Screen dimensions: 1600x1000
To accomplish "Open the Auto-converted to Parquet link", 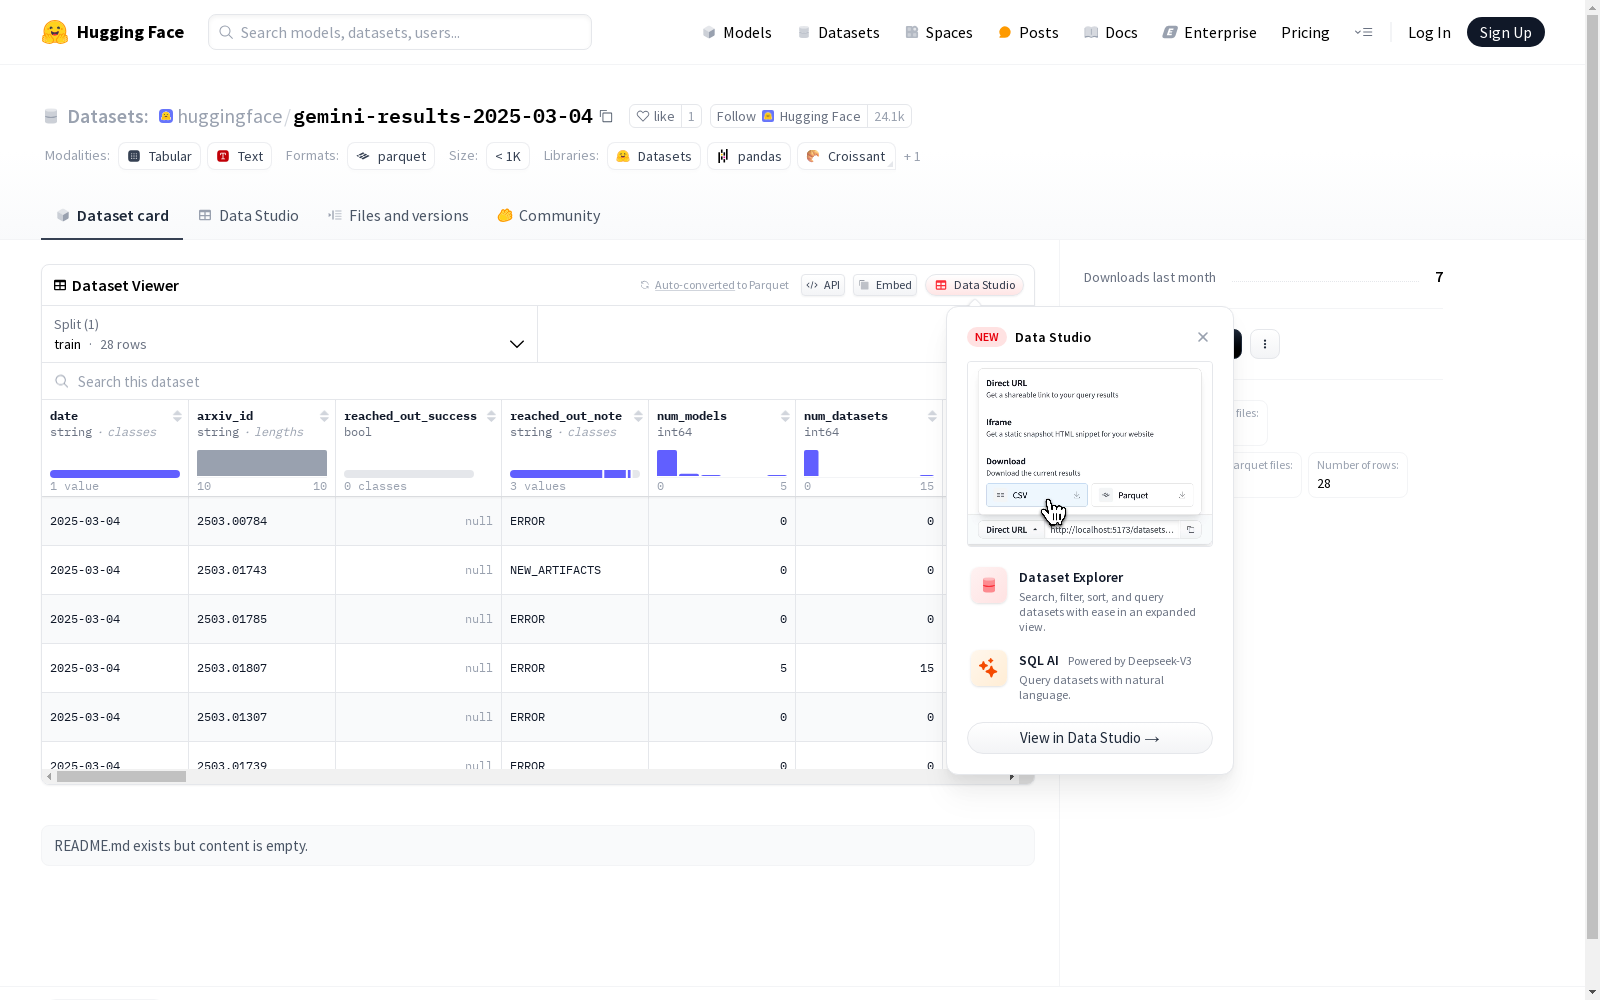I will [x=714, y=285].
